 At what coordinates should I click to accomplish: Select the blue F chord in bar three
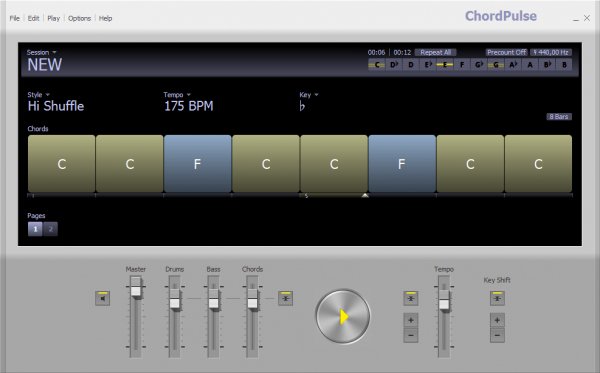[x=198, y=164]
